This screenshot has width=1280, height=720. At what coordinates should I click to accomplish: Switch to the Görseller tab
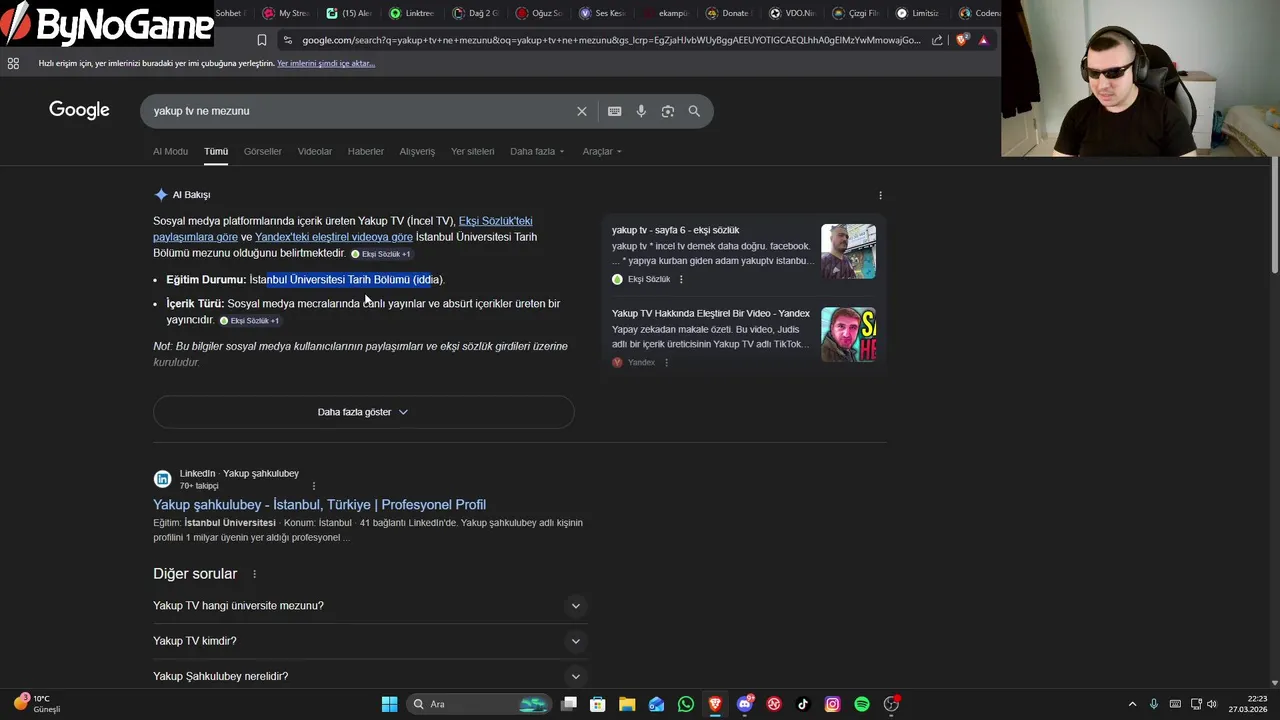click(x=262, y=152)
